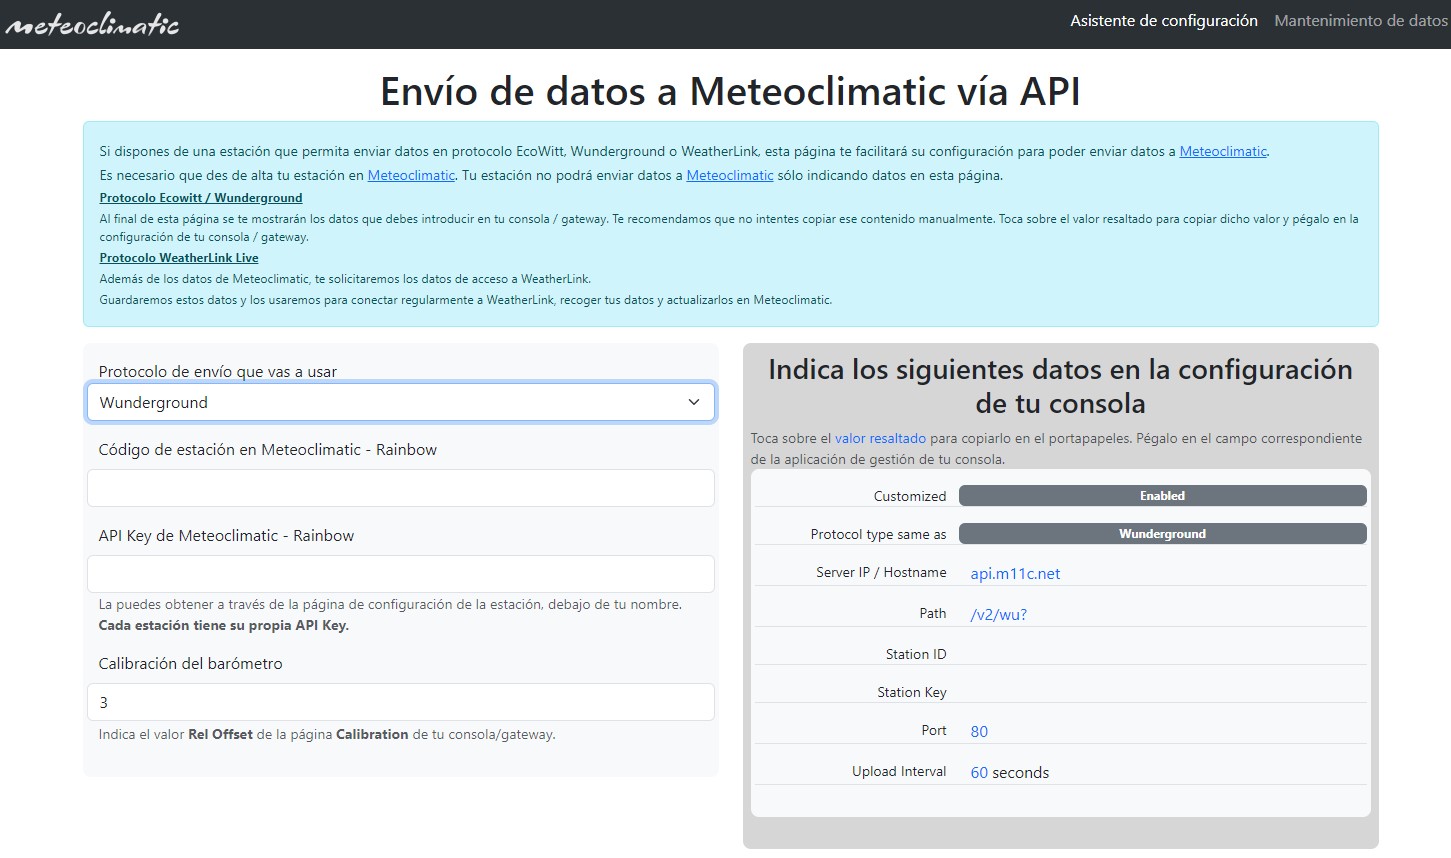Screen dimensions: 1451x858
Task: Copy the api.m11c.net hostname value
Action: pyautogui.click(x=1015, y=574)
